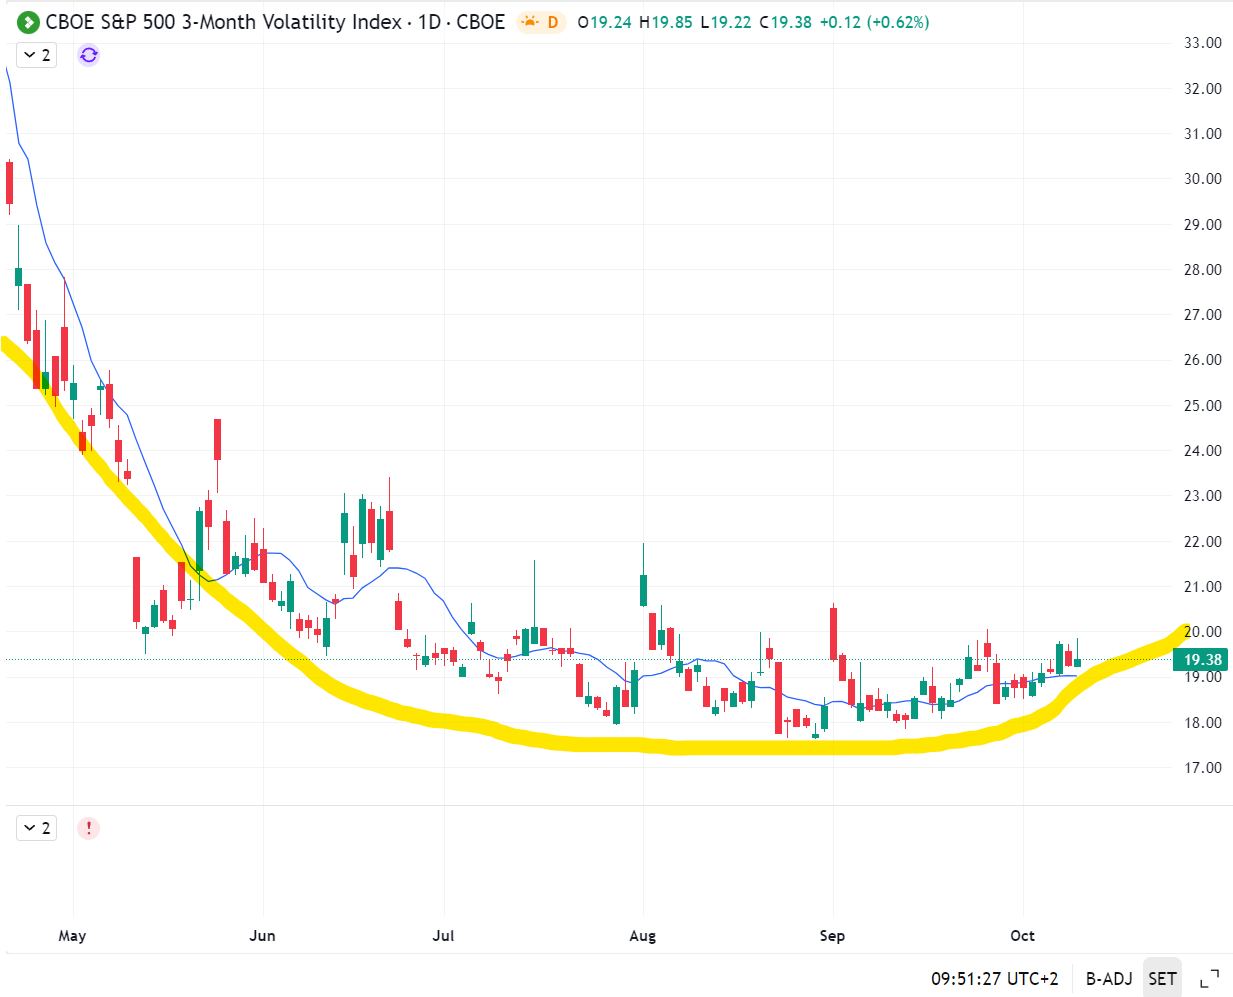Toggle the B-ADJ adjustment button
Screen dimensions: 1233x997
pos(1109,979)
